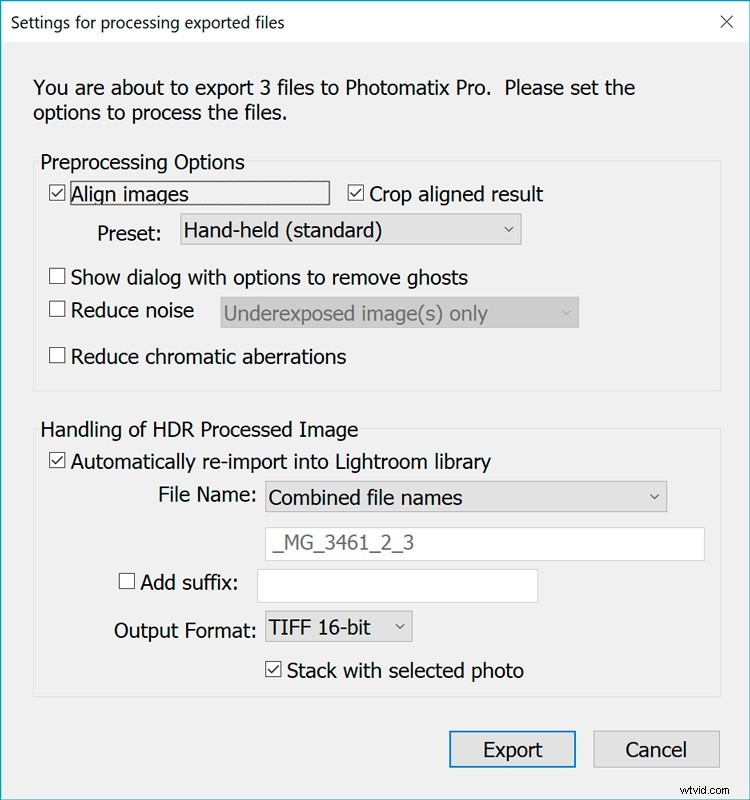Click the Cancel button
Screen dimensions: 750x800
657,749
